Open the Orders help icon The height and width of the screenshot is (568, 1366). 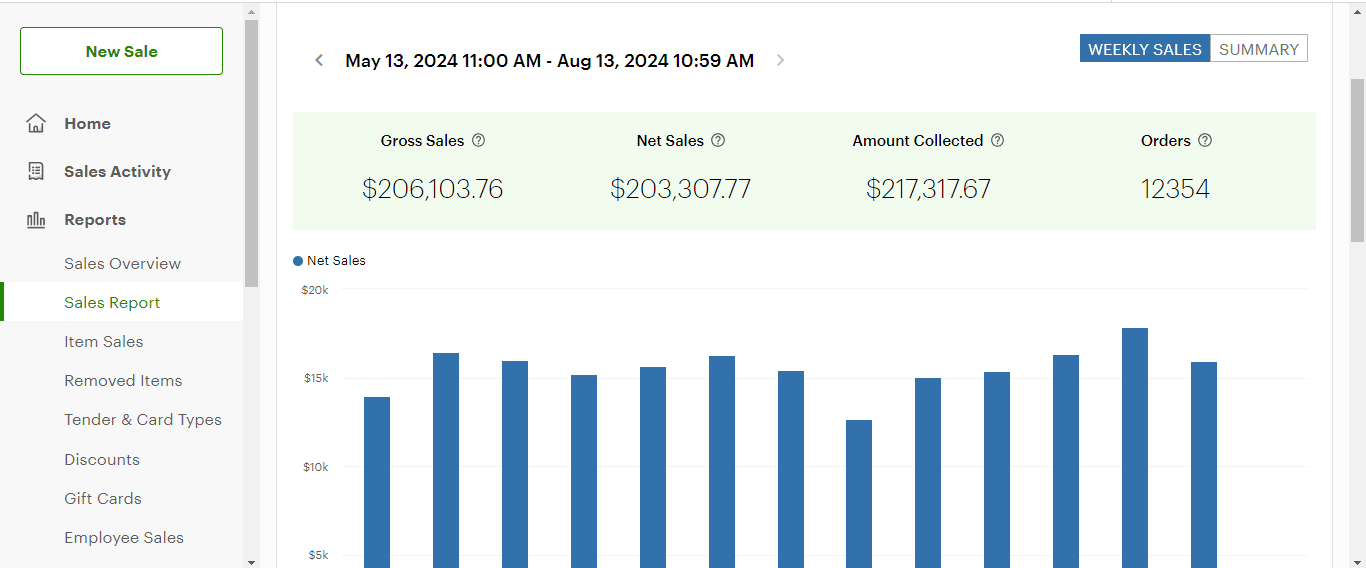(x=1205, y=141)
